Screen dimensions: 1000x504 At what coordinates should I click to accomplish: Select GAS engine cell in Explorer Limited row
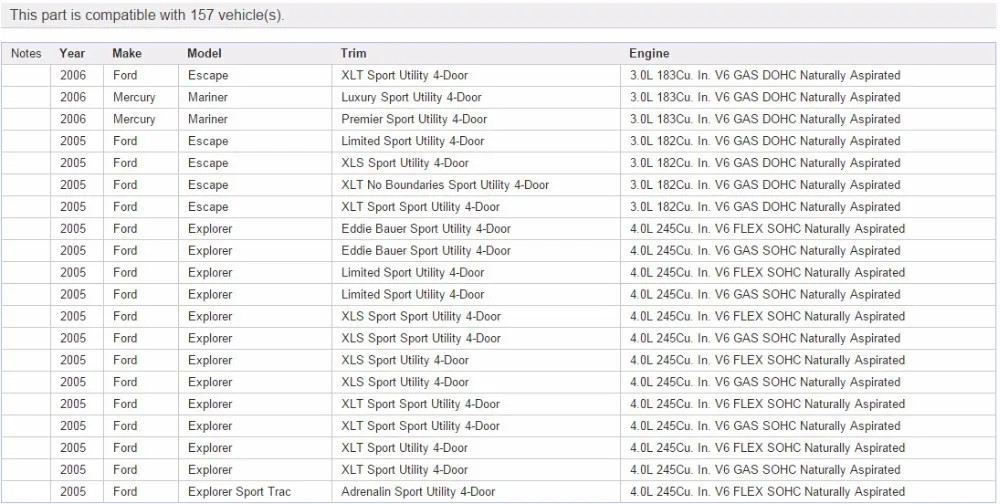tap(765, 294)
